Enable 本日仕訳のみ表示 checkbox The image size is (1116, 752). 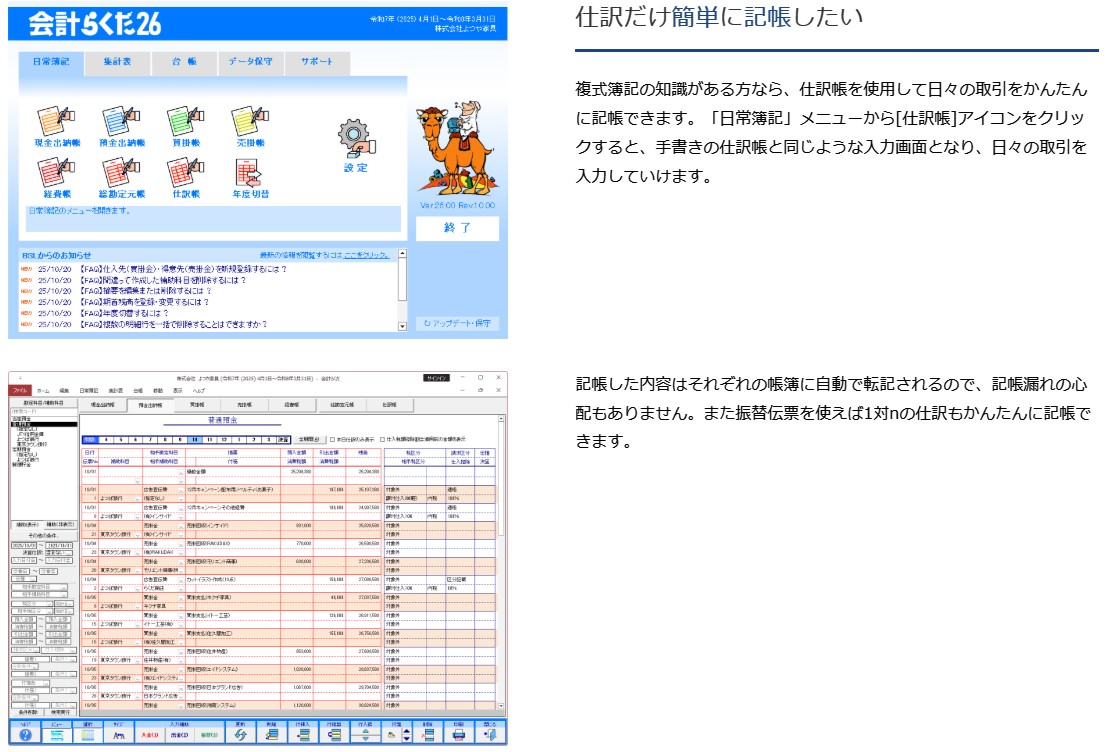333,438
